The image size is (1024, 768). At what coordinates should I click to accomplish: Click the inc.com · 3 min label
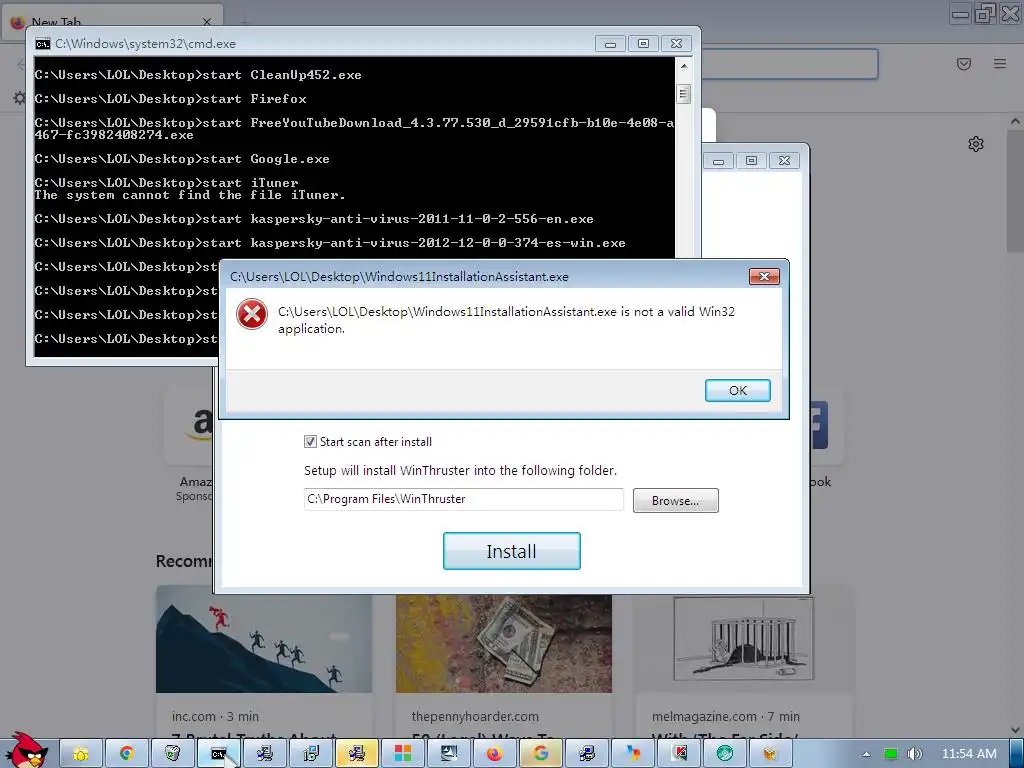216,716
